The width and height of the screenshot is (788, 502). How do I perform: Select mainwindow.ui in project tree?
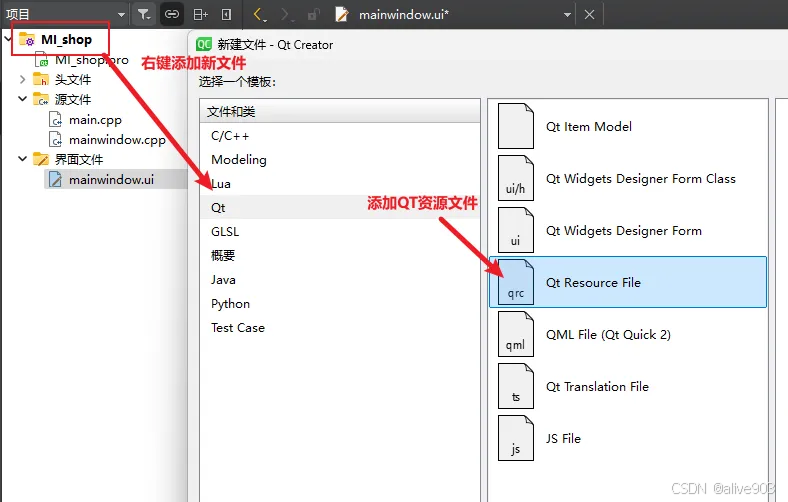pos(112,179)
